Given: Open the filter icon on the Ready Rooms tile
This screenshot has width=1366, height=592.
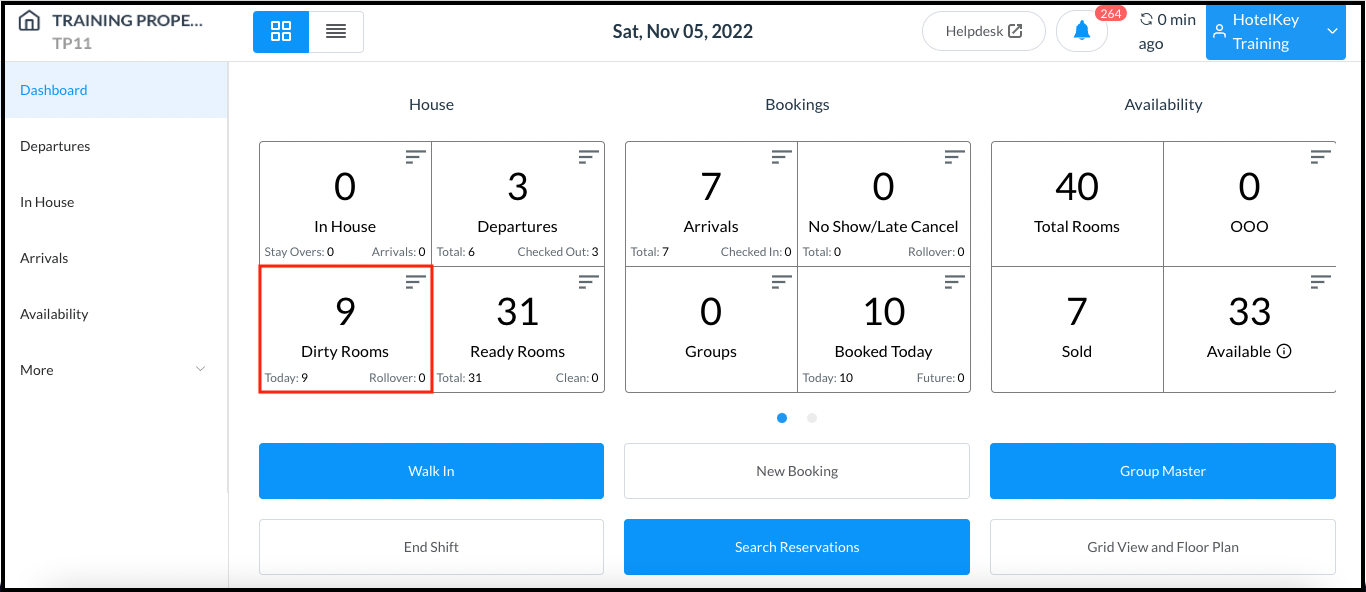Looking at the screenshot, I should [x=589, y=283].
